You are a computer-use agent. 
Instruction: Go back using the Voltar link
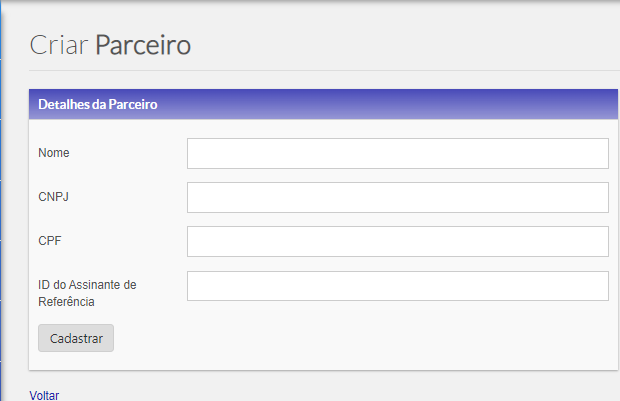click(44, 395)
